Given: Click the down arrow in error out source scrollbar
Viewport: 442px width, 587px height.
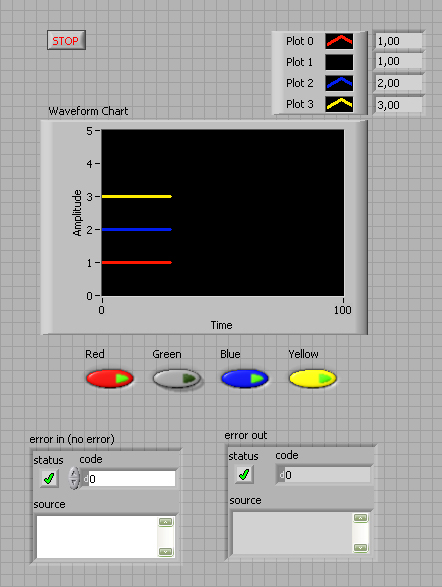Looking at the screenshot, I should [360, 548].
